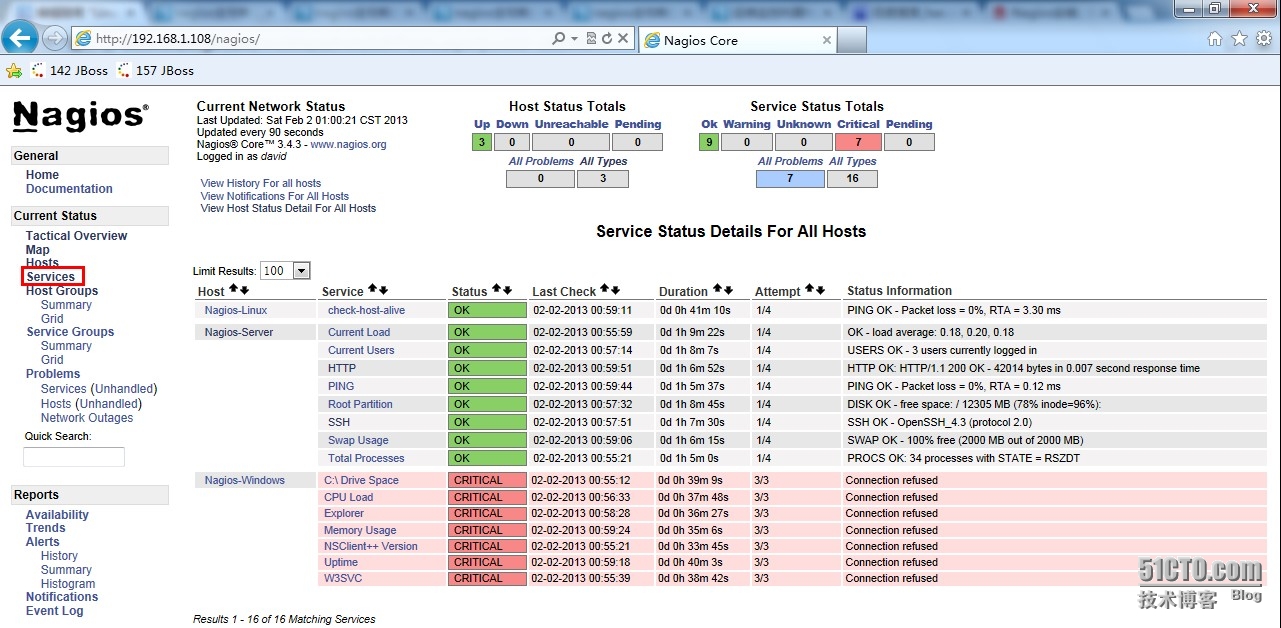Sort Host column descending arrow
1281x628 pixels.
244,290
